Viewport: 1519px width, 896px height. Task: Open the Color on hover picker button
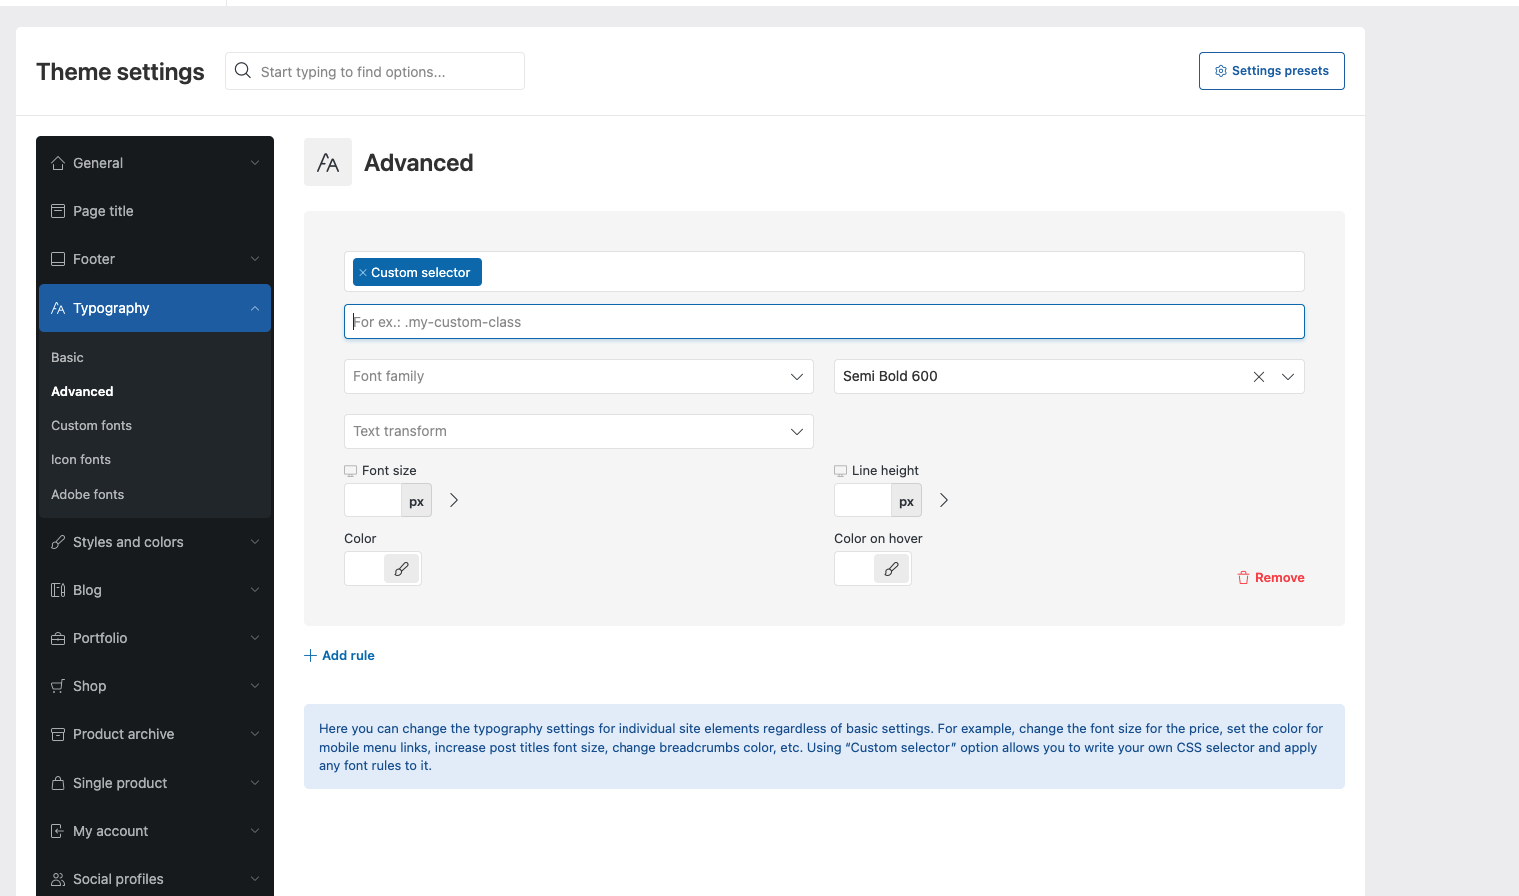pos(891,569)
